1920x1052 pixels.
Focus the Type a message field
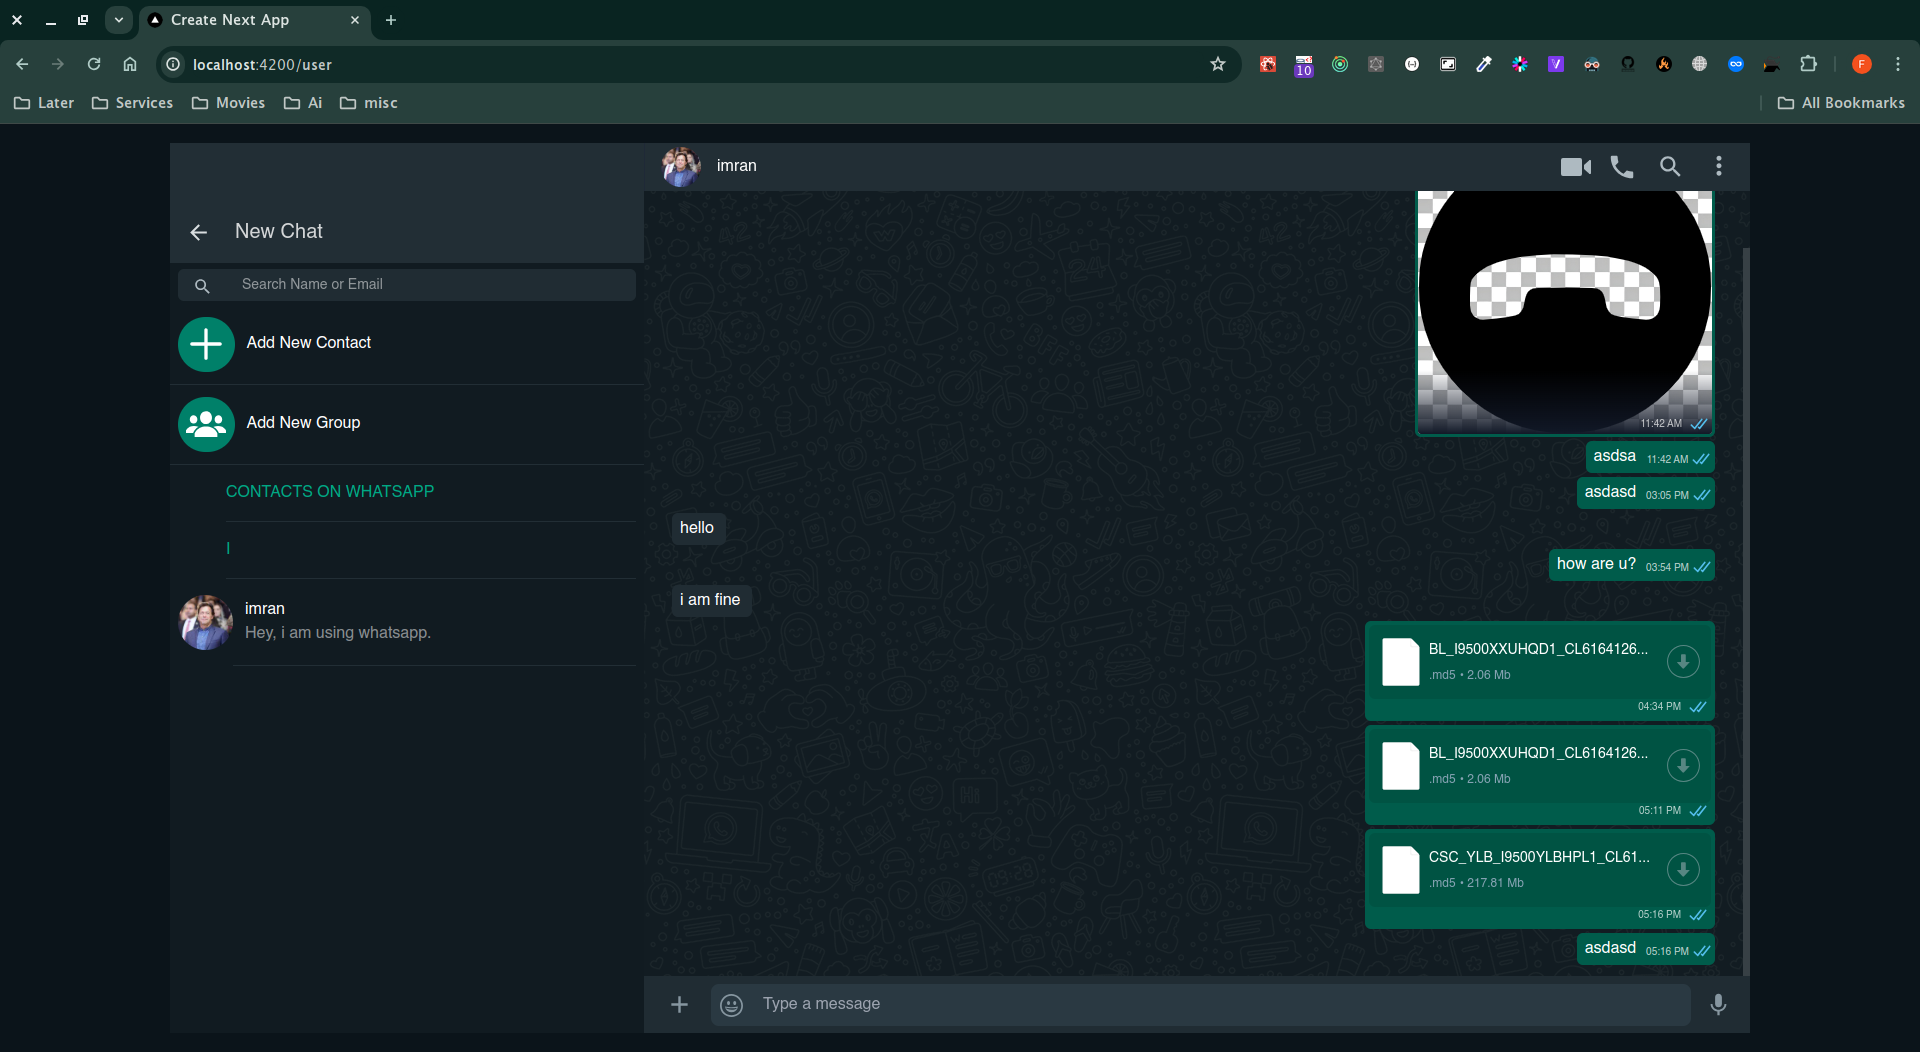(1200, 1004)
